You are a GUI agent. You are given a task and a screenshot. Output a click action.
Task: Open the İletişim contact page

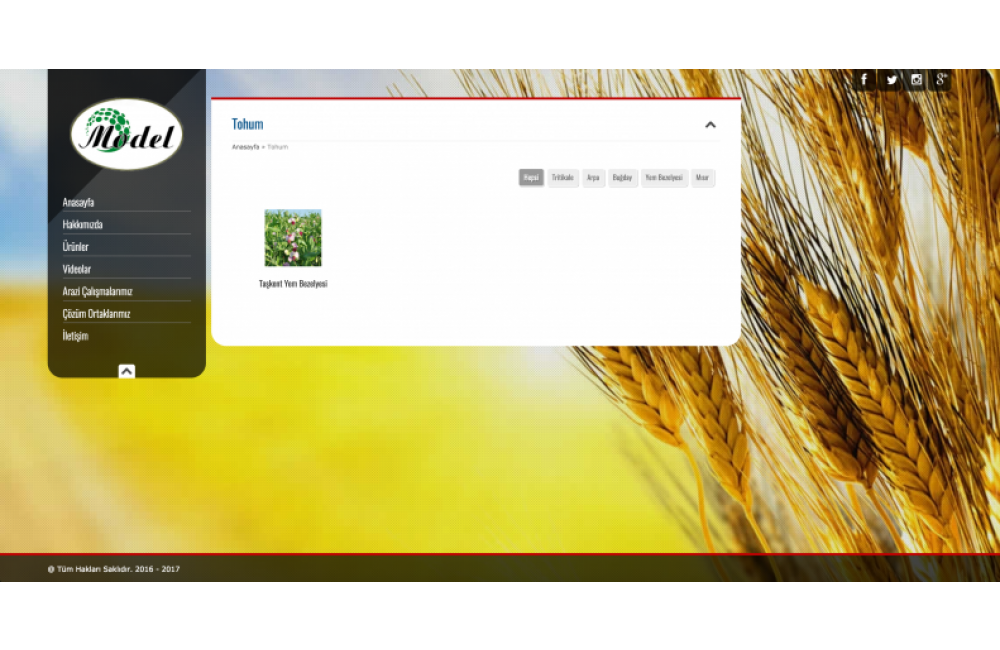(x=76, y=336)
